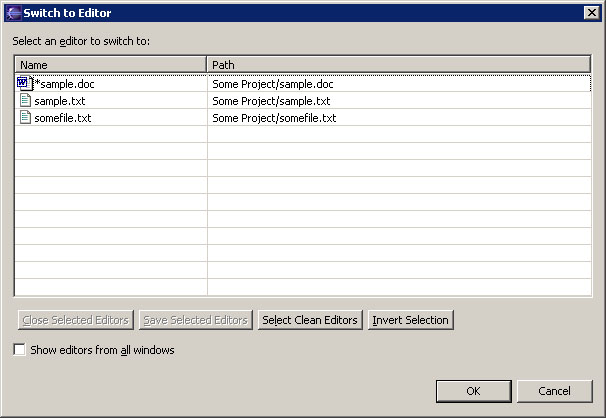606x418 pixels.
Task: Click the Eclipse icon in the title bar
Action: coord(13,13)
